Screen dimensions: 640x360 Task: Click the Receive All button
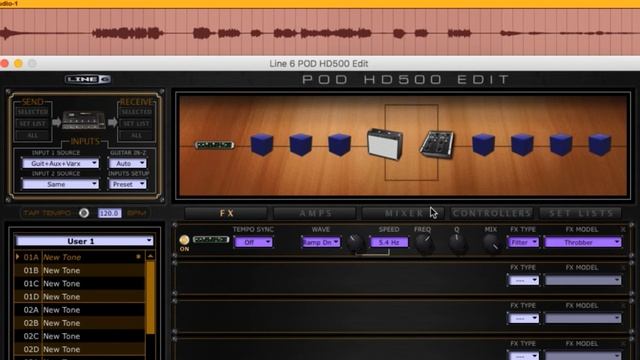pos(137,135)
